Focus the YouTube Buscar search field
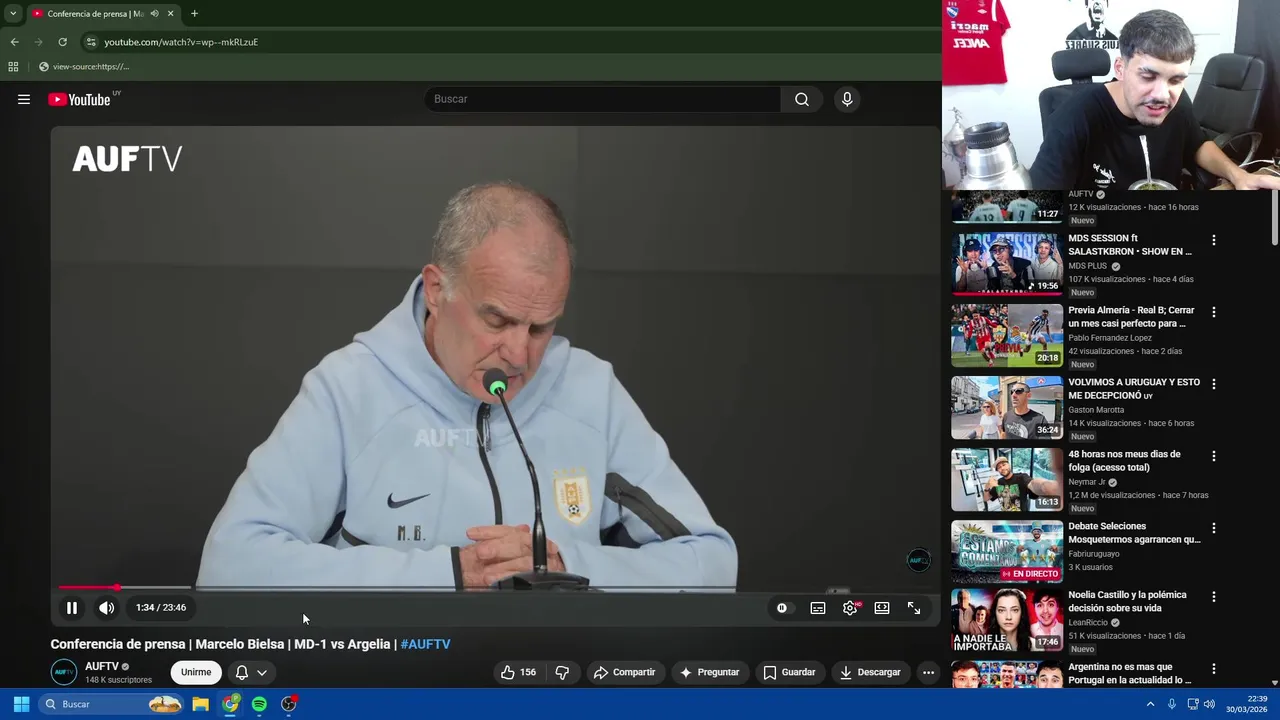The height and width of the screenshot is (720, 1280). click(603, 99)
